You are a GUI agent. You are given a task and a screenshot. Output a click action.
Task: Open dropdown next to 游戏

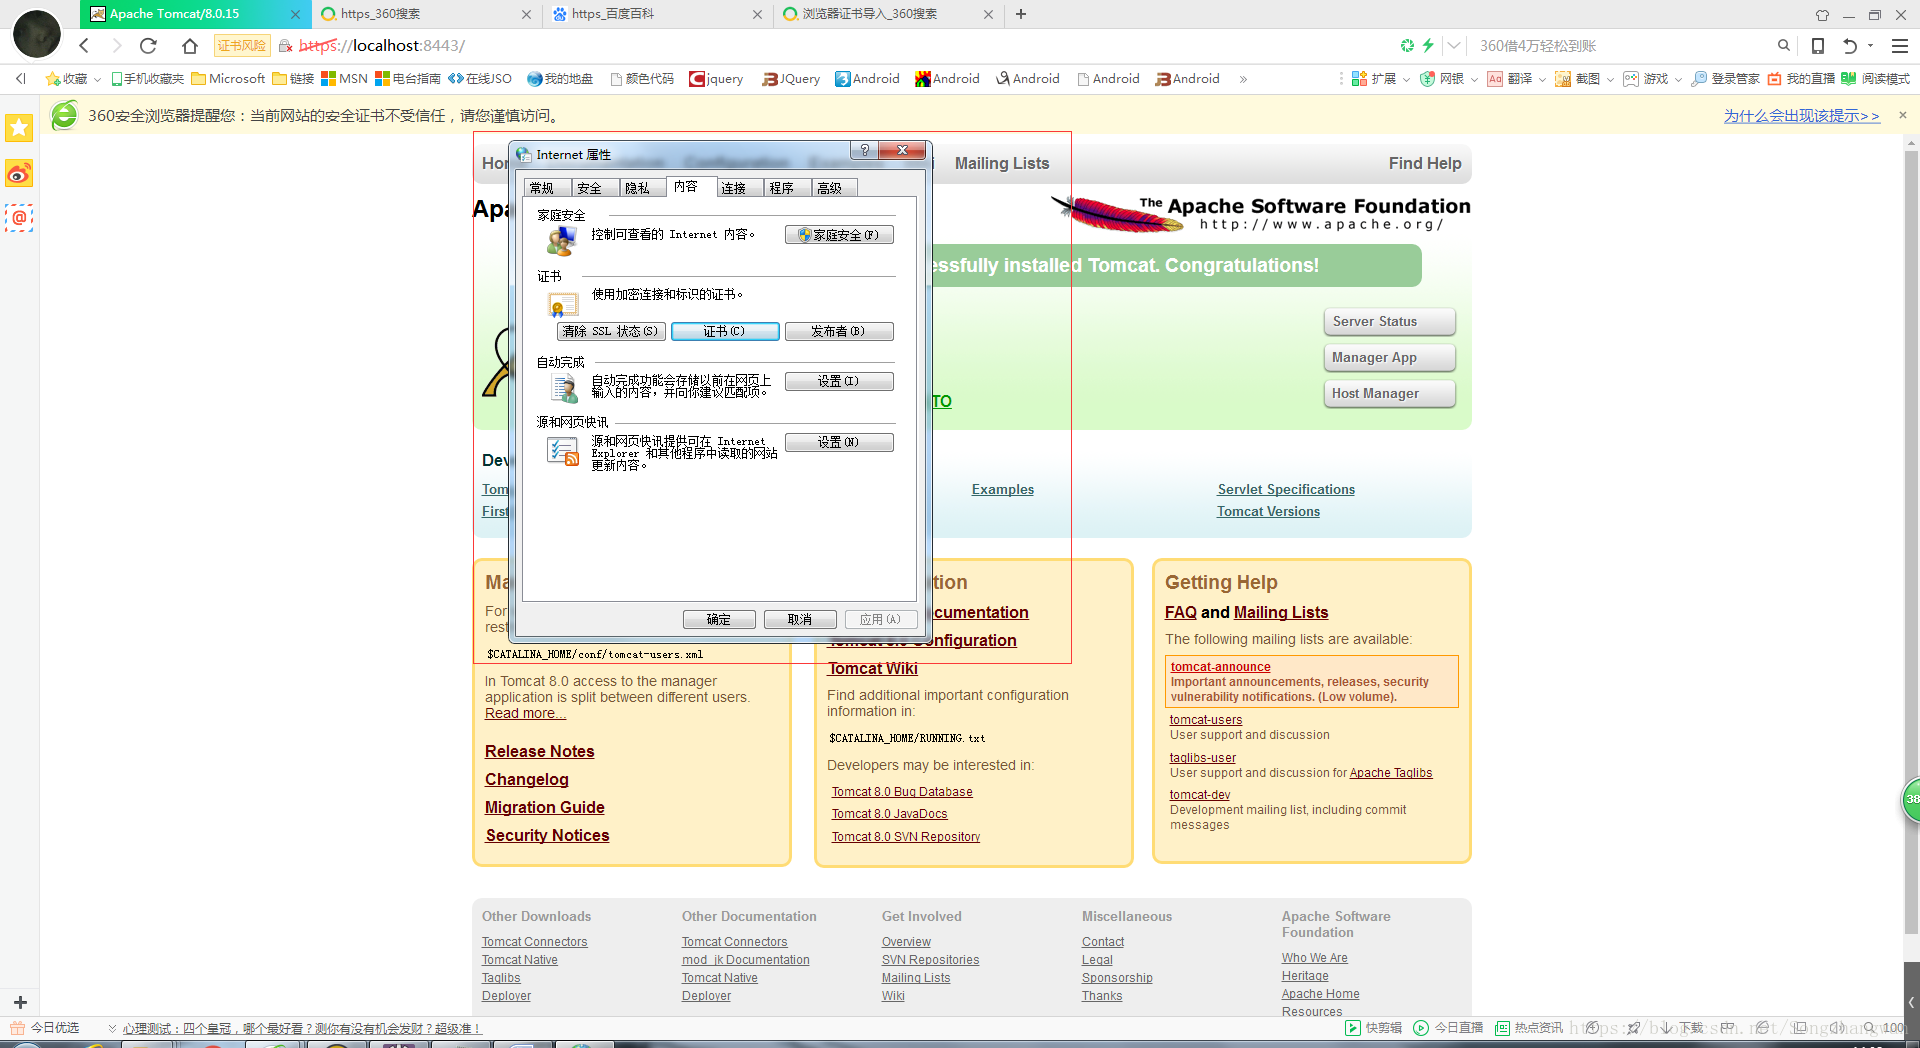point(1678,79)
